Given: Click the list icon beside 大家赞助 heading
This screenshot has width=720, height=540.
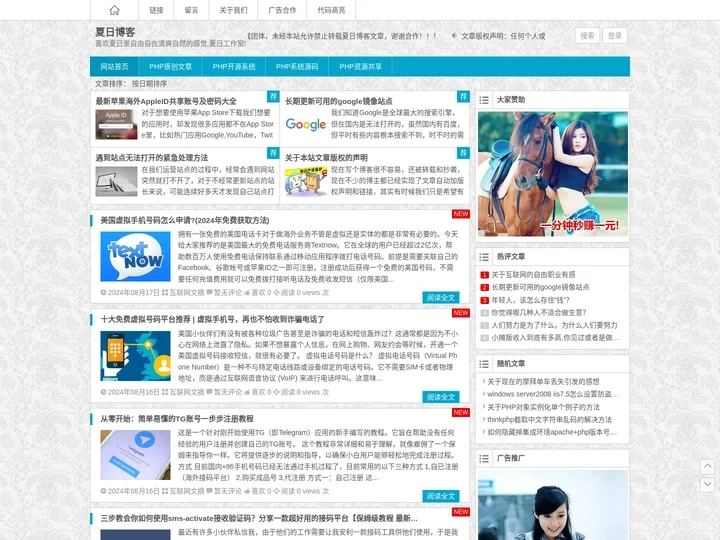Looking at the screenshot, I should (x=484, y=100).
